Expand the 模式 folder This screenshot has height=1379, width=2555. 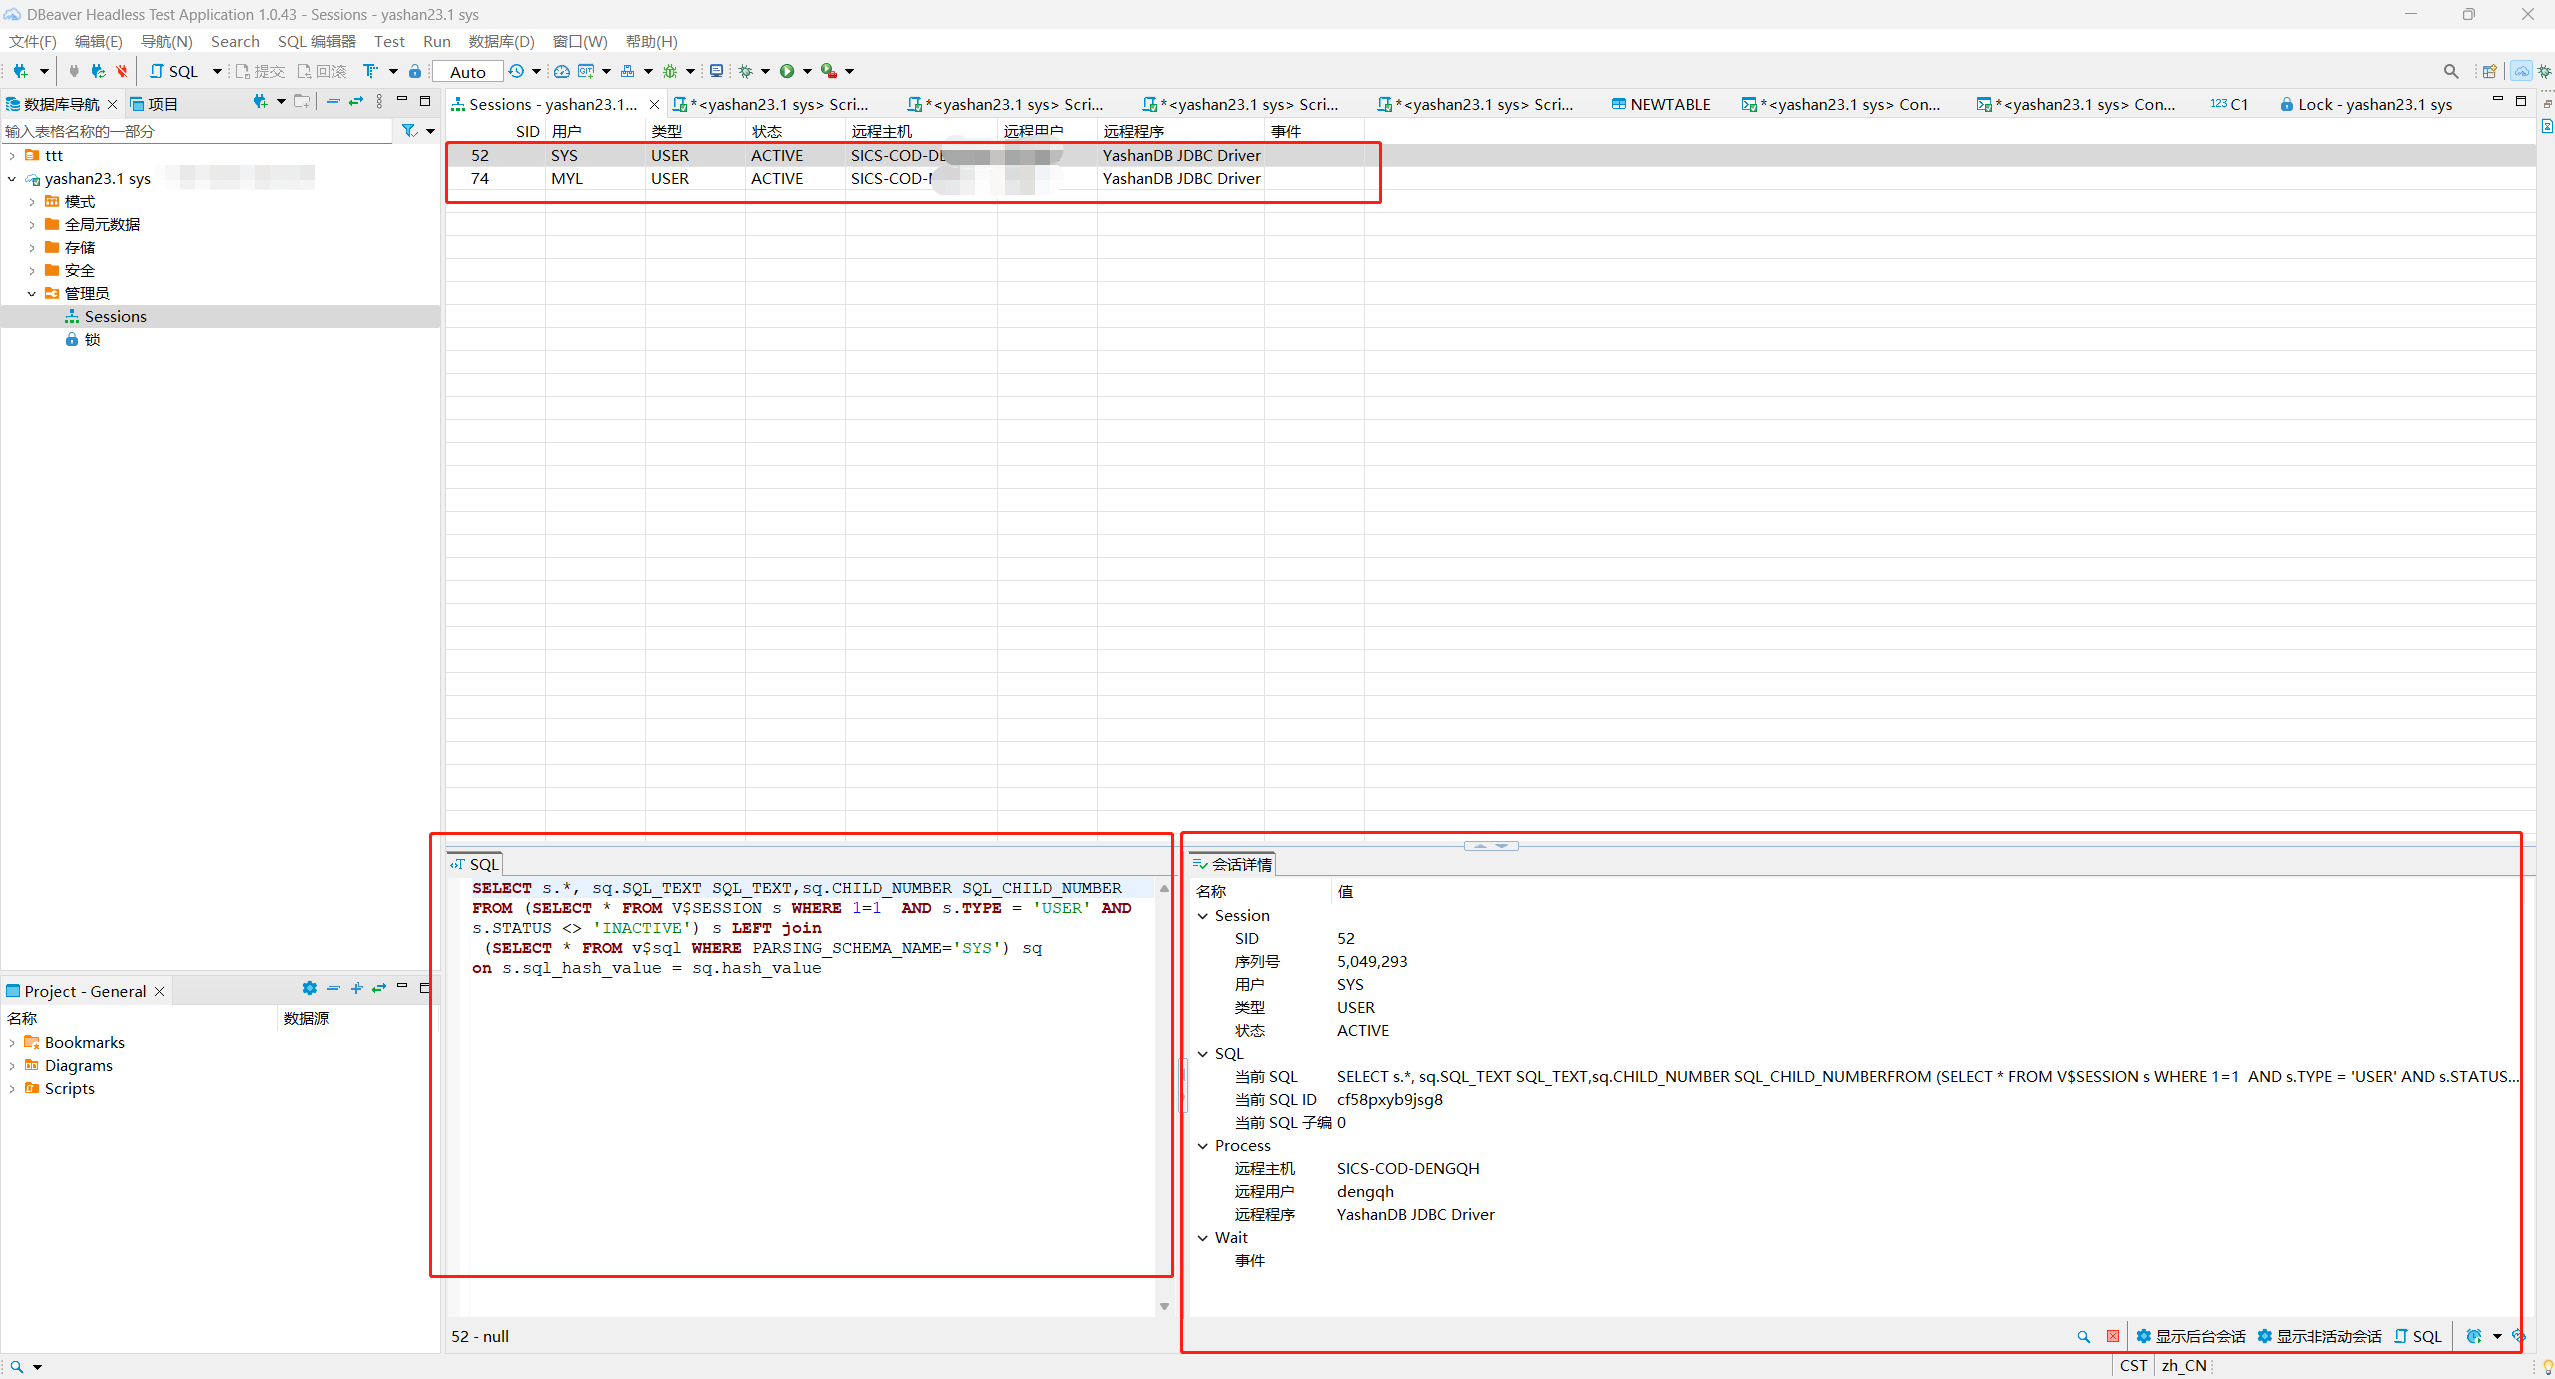point(32,202)
